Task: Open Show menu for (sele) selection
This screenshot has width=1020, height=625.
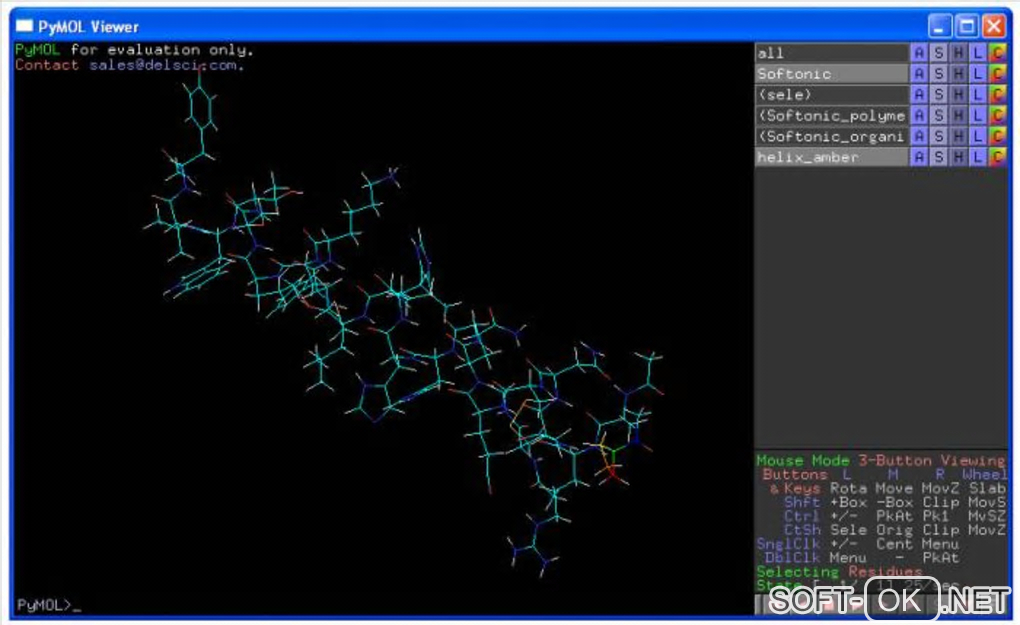Action: pyautogui.click(x=938, y=94)
